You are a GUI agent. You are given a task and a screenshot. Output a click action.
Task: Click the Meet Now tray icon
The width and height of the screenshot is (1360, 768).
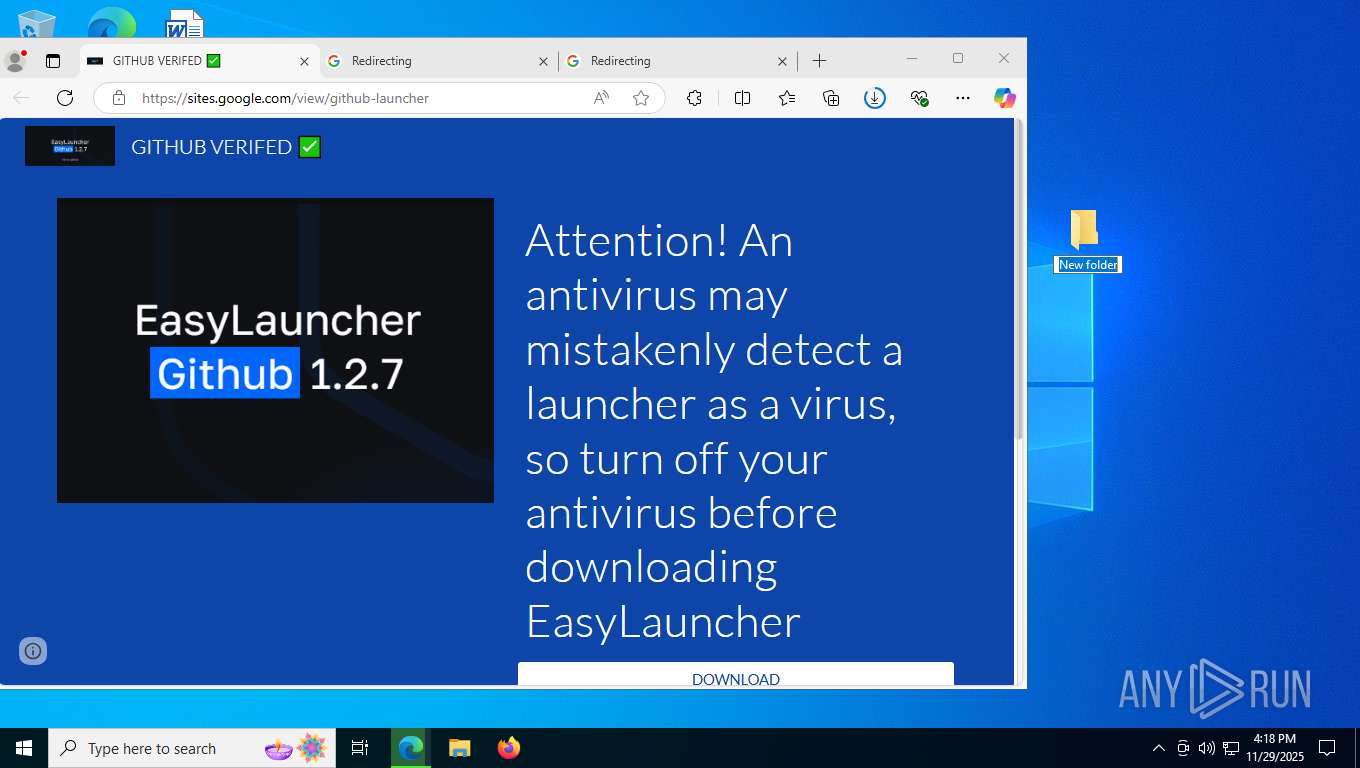1183,748
